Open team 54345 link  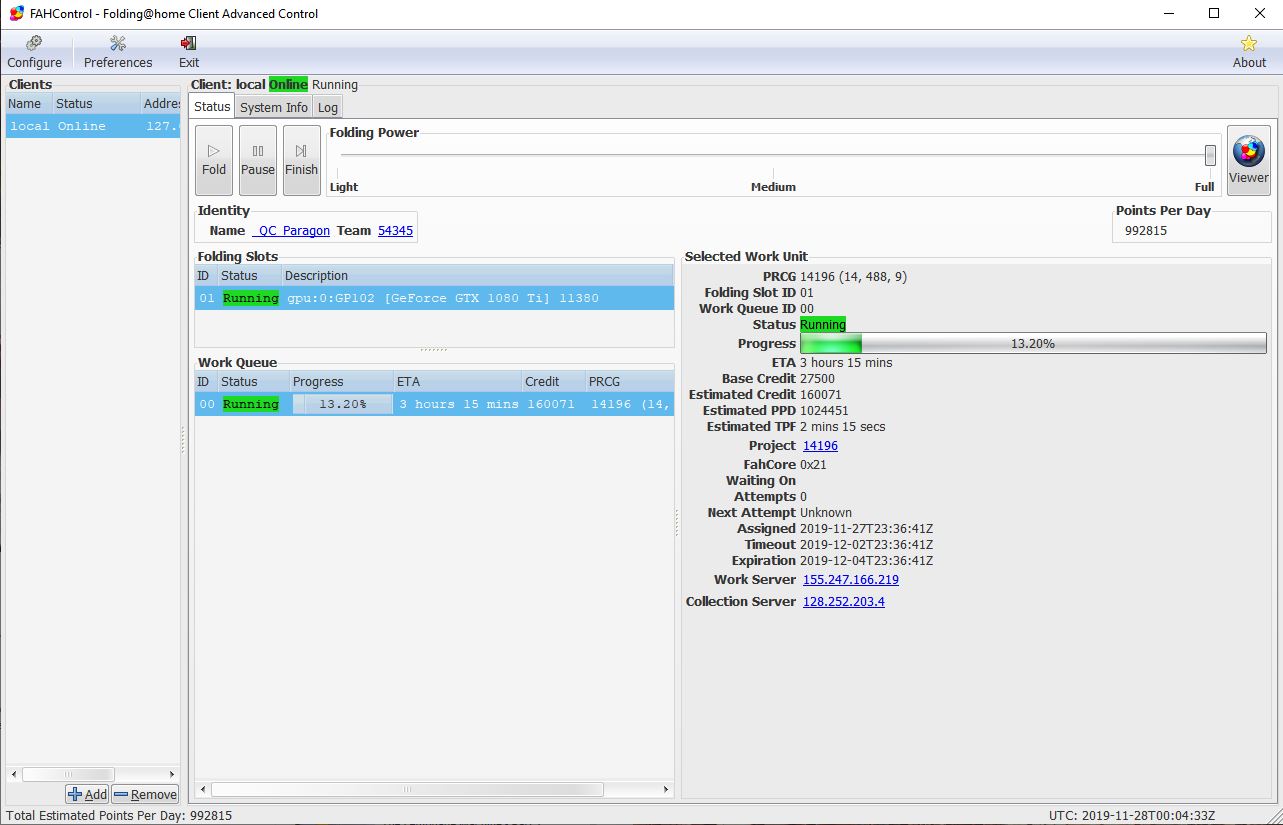pyautogui.click(x=395, y=231)
